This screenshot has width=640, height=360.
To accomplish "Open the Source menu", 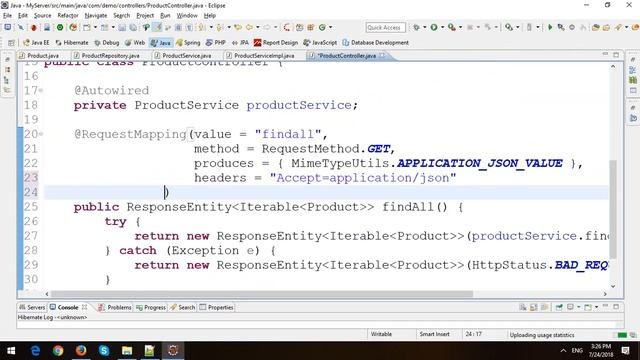I will [42, 16].
